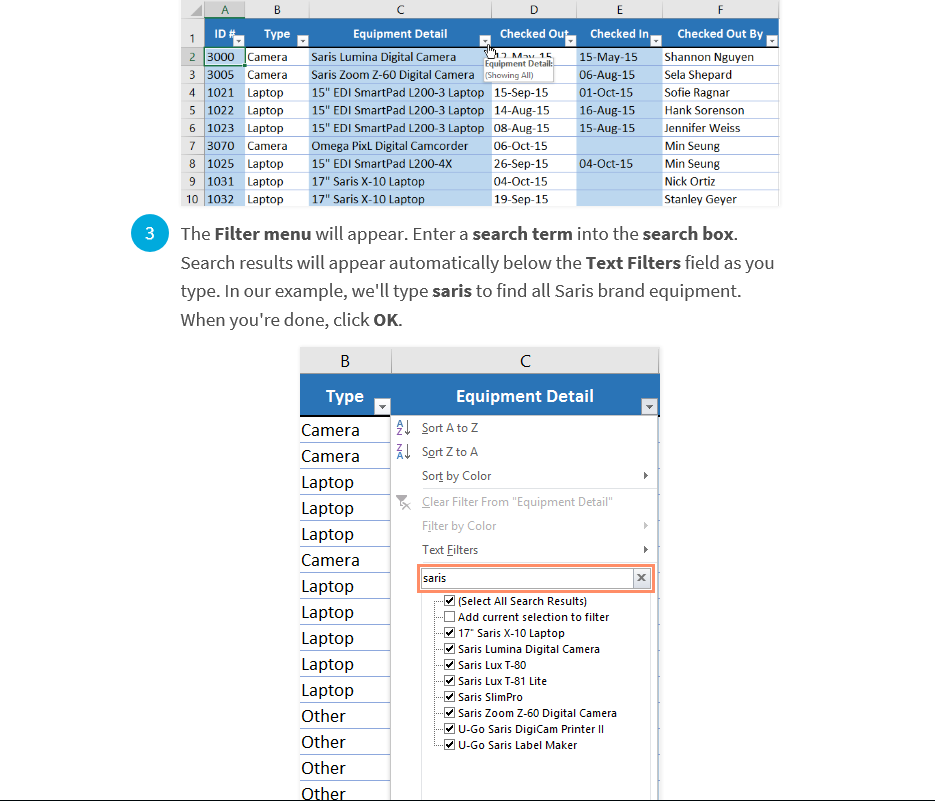This screenshot has height=801, width=935.
Task: Click the clear filter funnel icon
Action: click(x=403, y=502)
